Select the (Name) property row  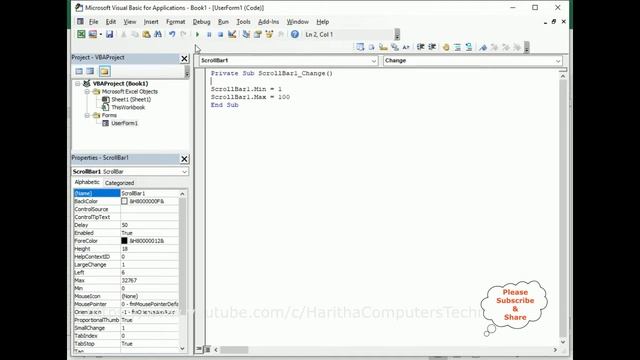[x=126, y=193]
